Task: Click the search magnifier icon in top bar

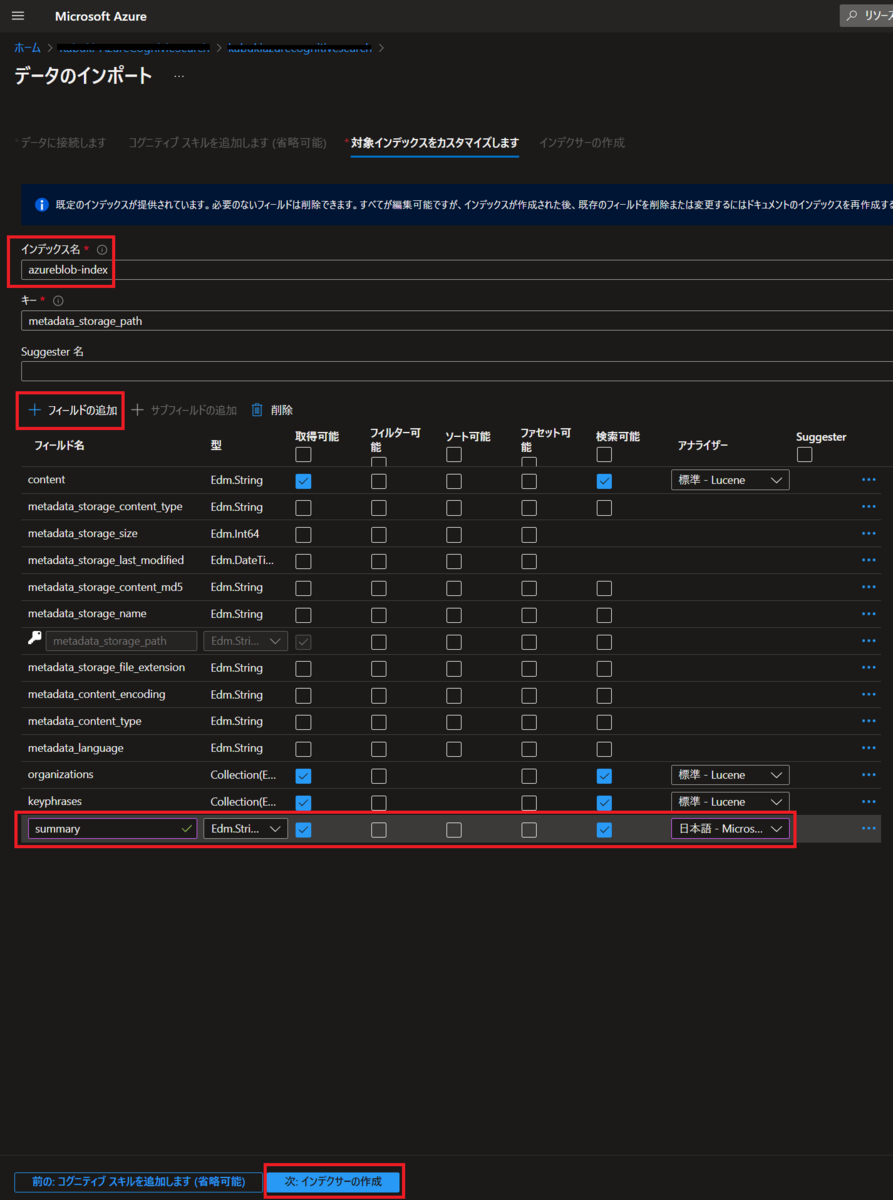Action: (x=852, y=16)
